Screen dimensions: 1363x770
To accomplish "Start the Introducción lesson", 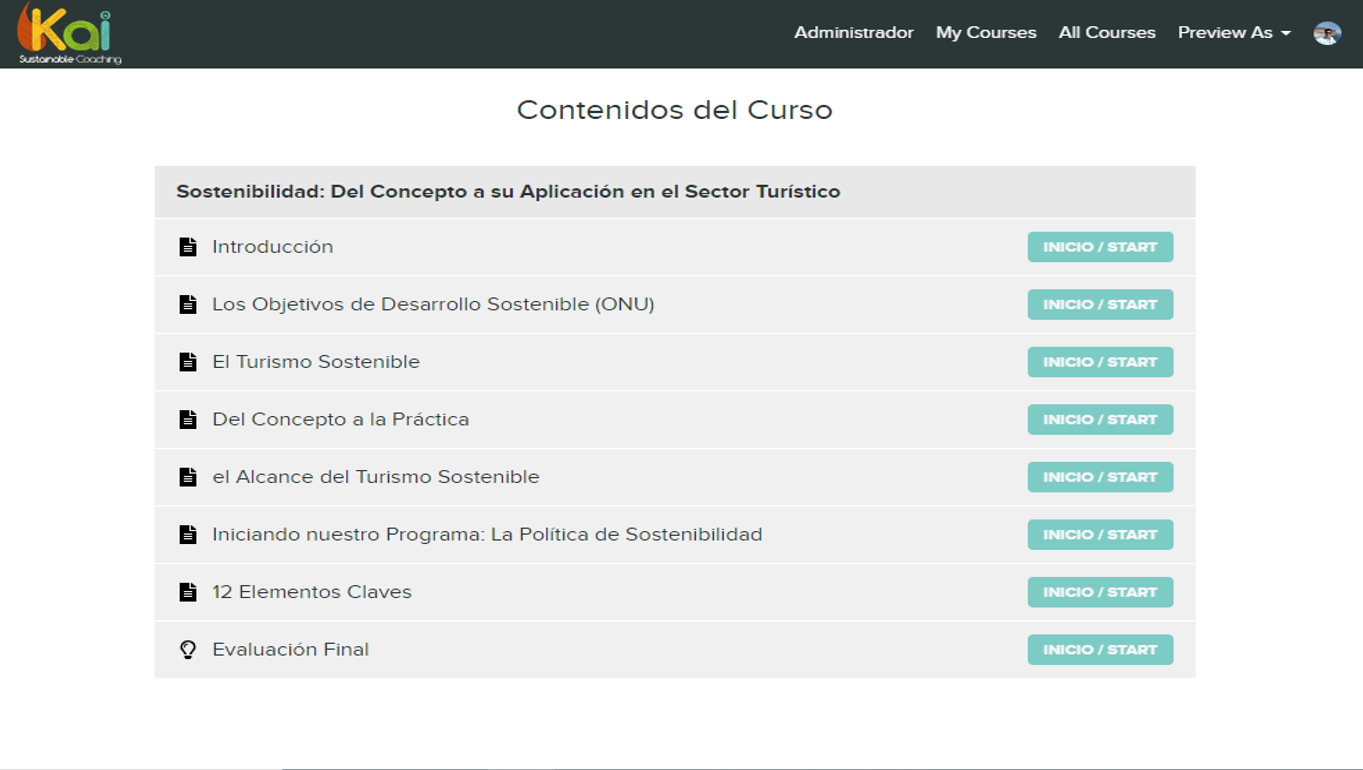I will point(1099,247).
